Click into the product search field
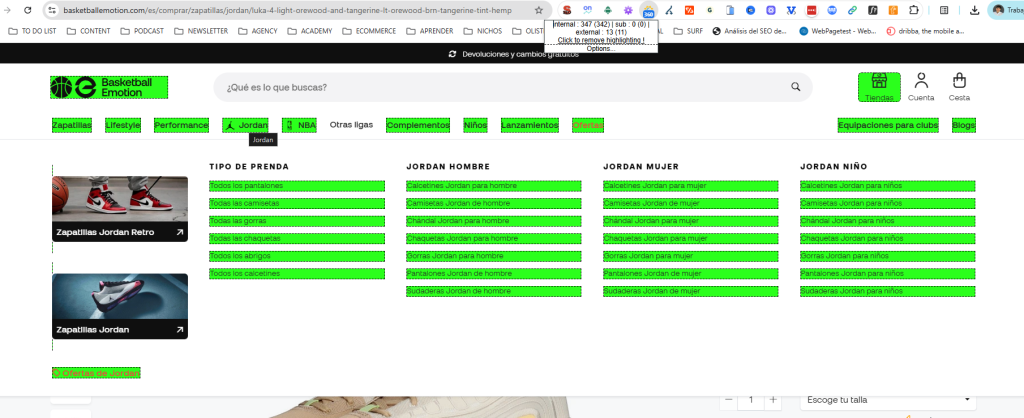This screenshot has height=418, width=1024. point(500,87)
